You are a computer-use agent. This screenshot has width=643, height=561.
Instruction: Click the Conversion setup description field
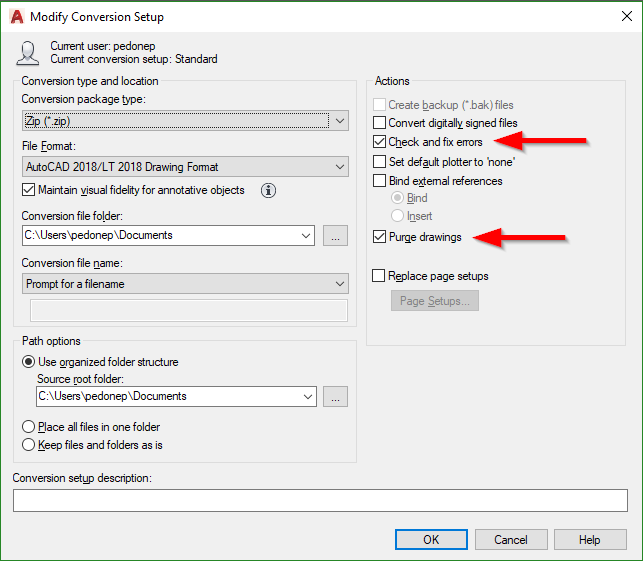[320, 500]
